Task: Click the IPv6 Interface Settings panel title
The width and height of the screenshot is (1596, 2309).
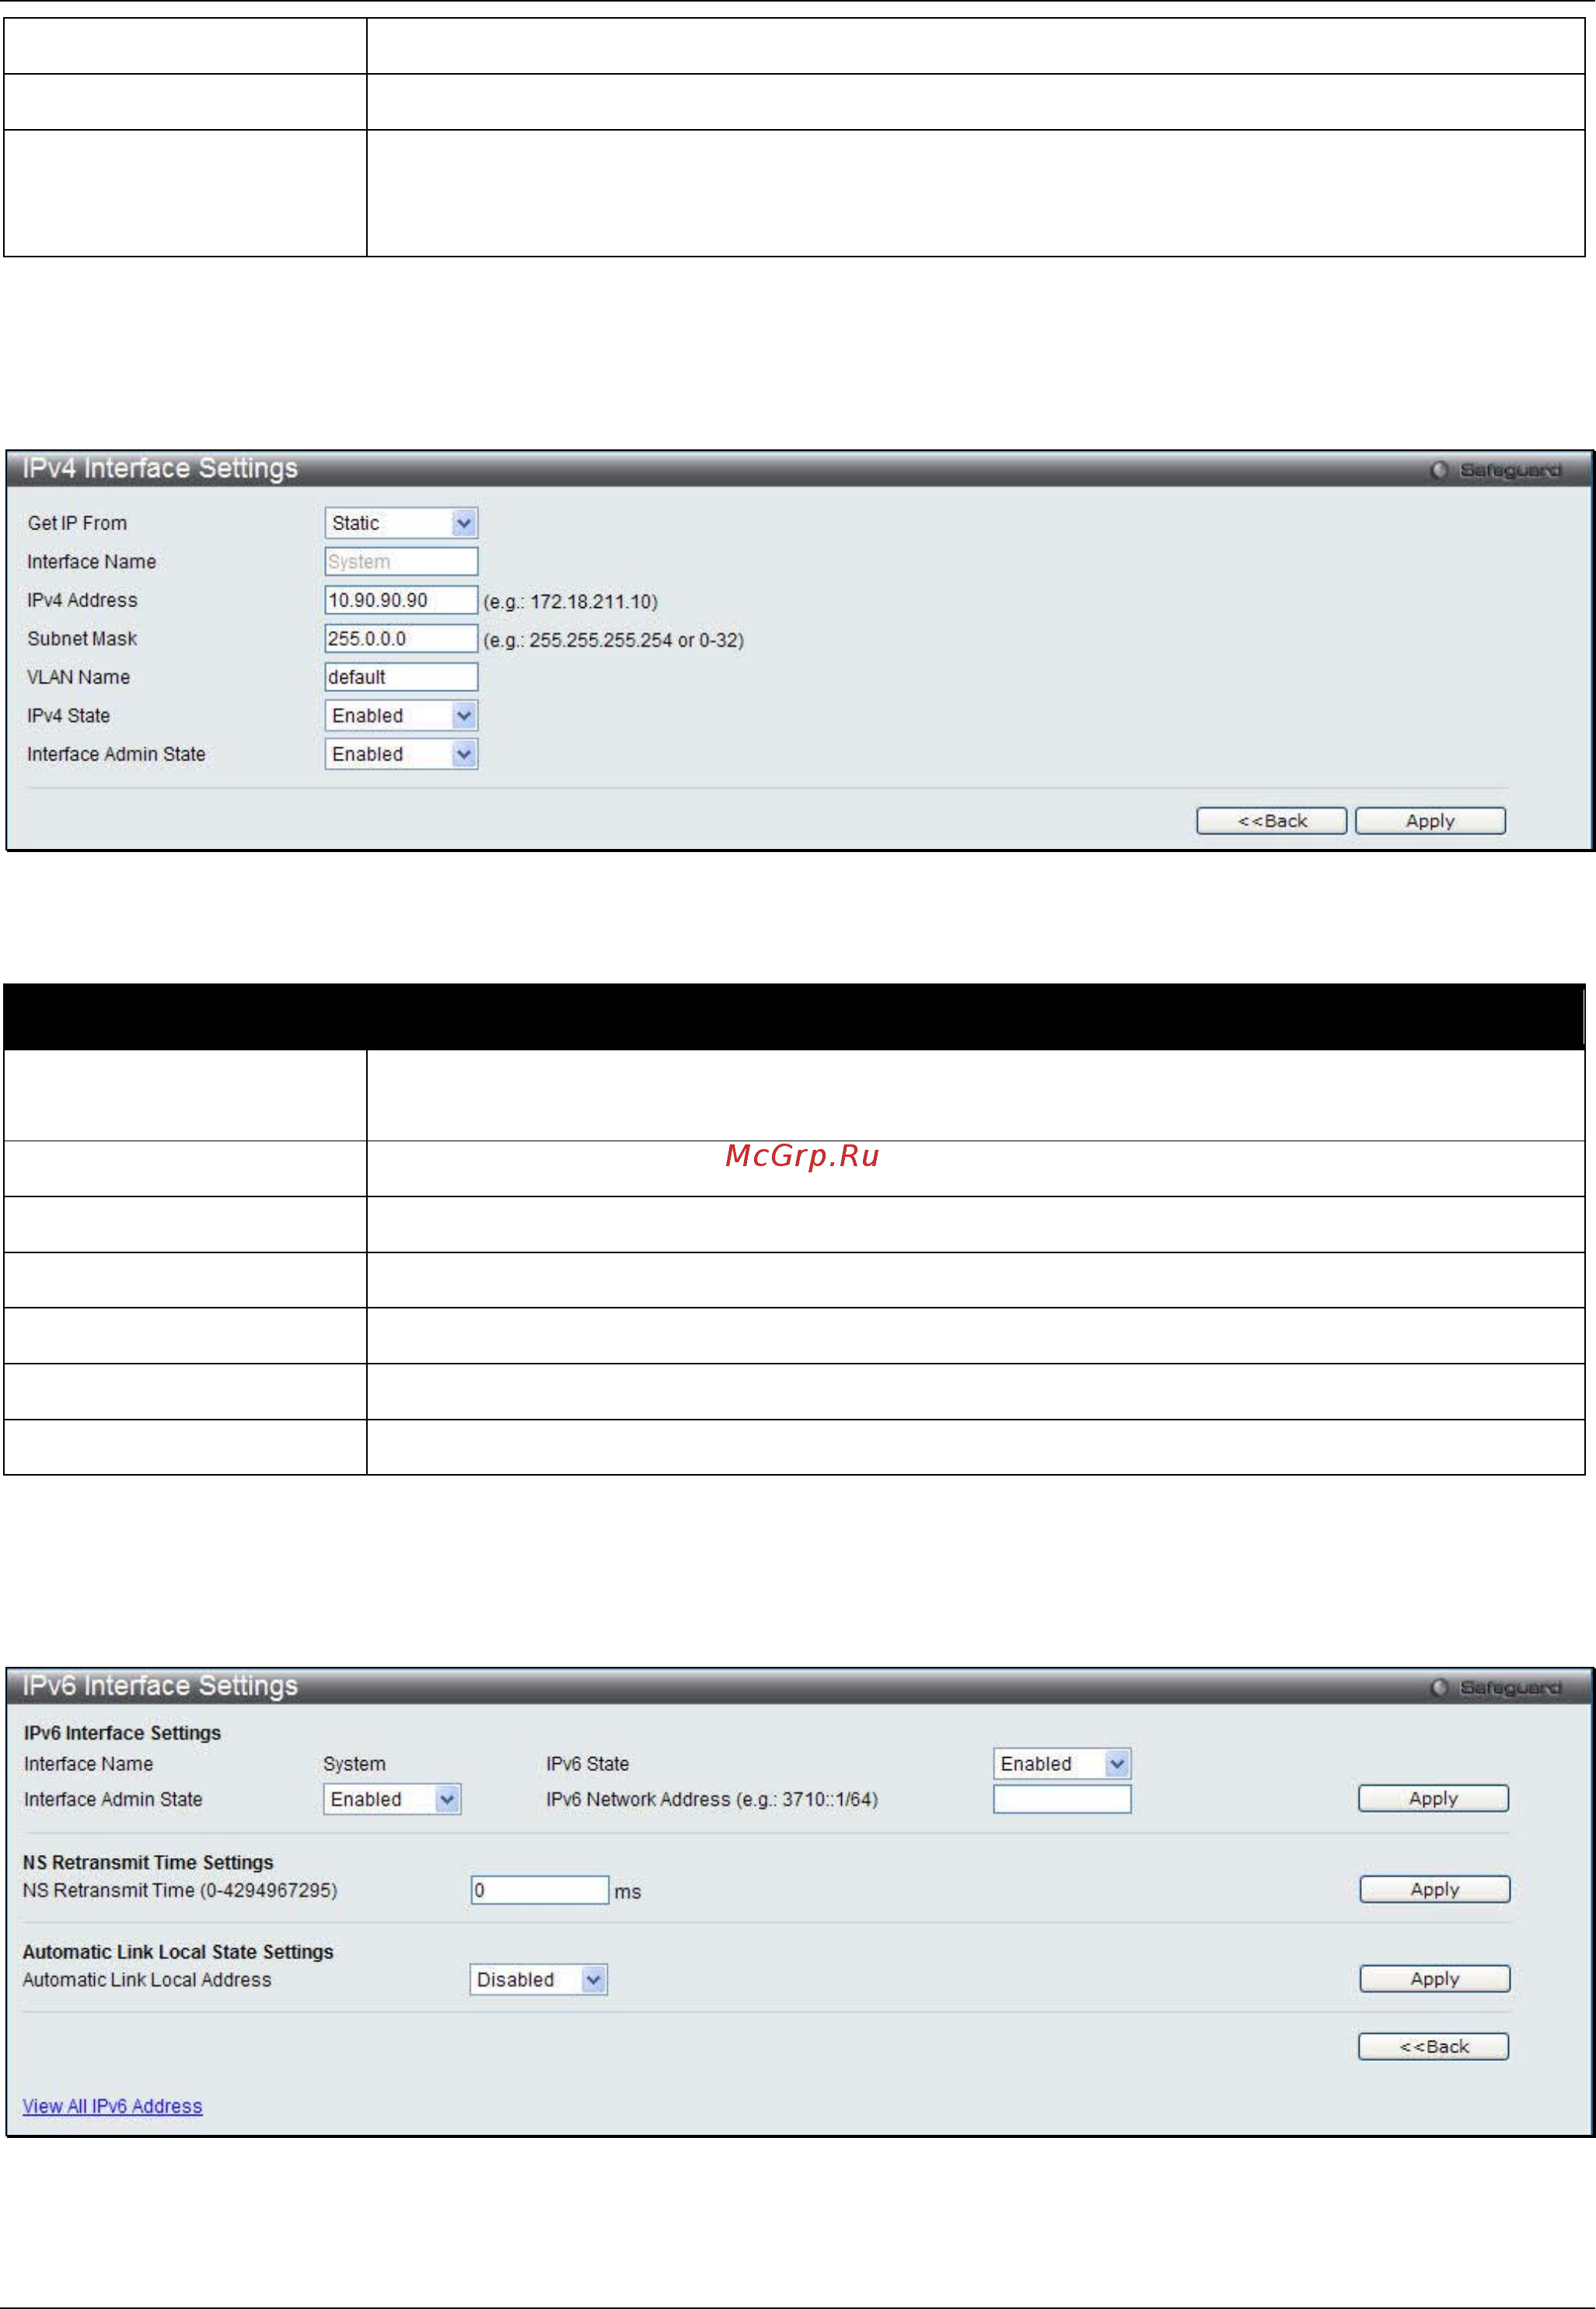Action: 160,1685
